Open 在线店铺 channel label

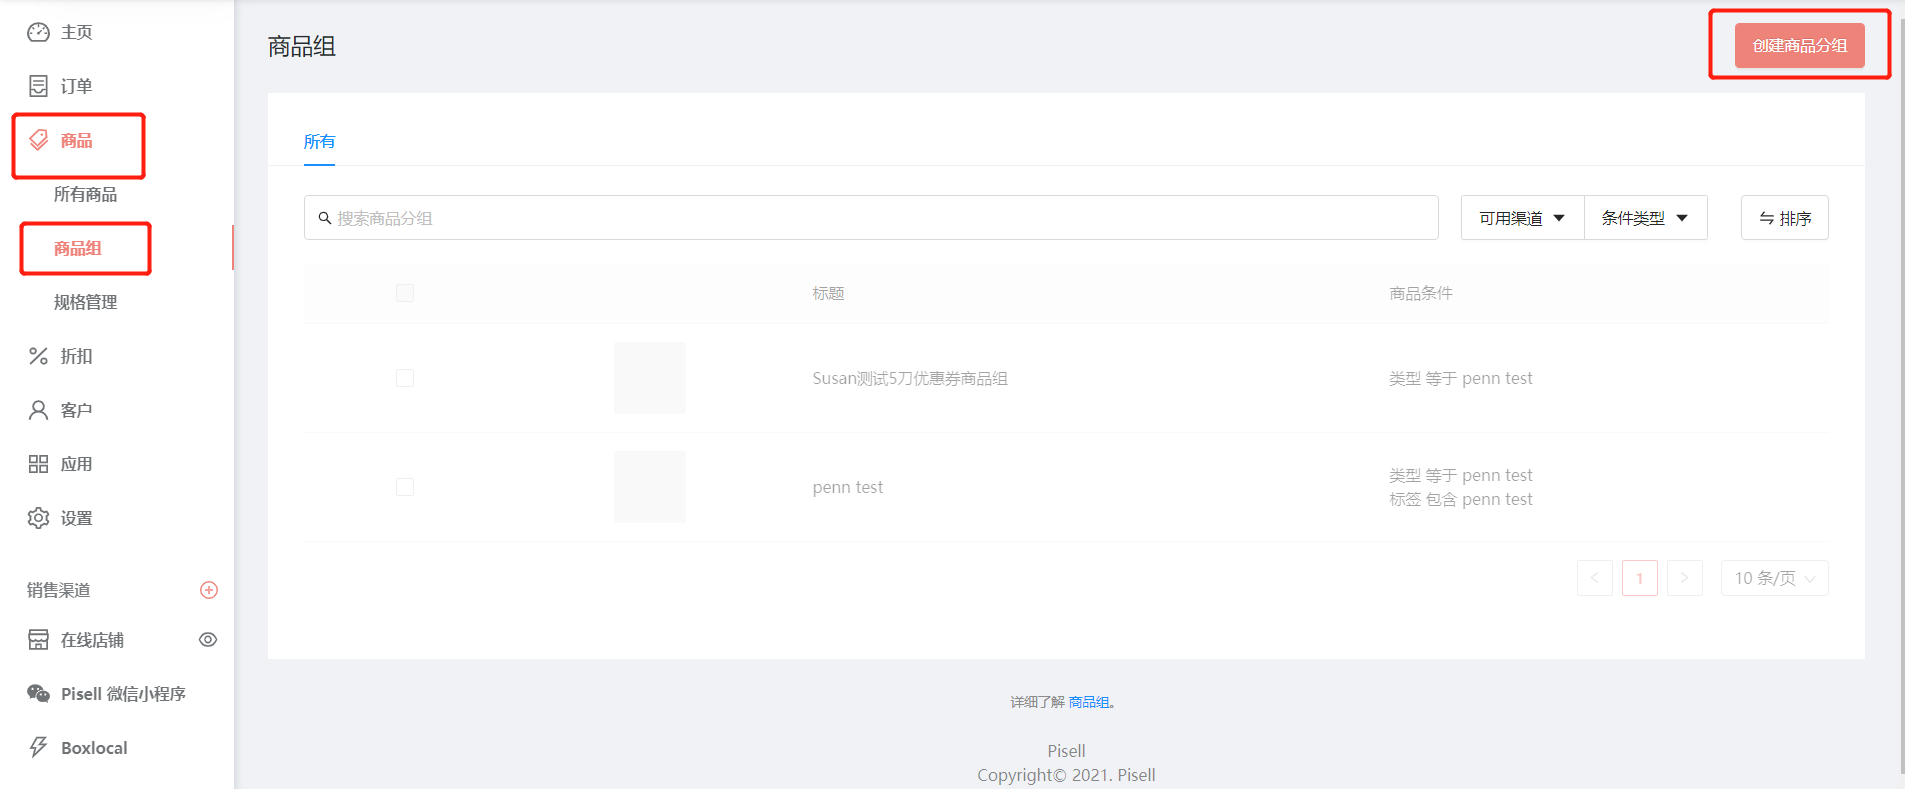click(92, 640)
